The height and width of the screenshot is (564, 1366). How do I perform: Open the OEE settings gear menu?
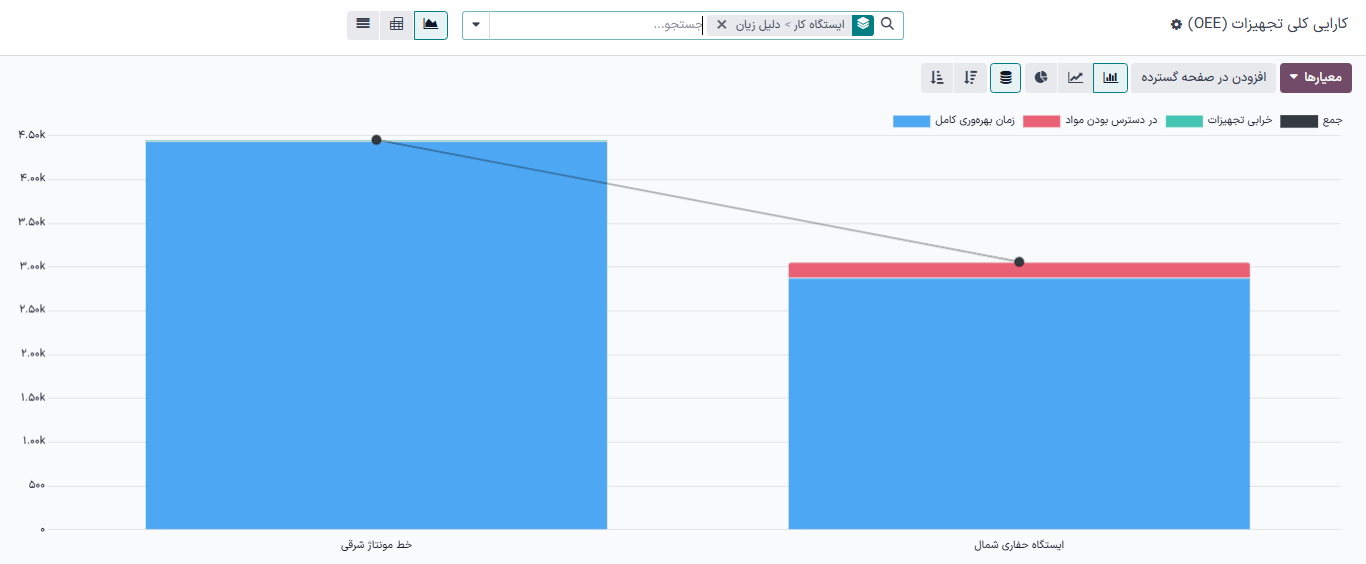(x=1176, y=24)
